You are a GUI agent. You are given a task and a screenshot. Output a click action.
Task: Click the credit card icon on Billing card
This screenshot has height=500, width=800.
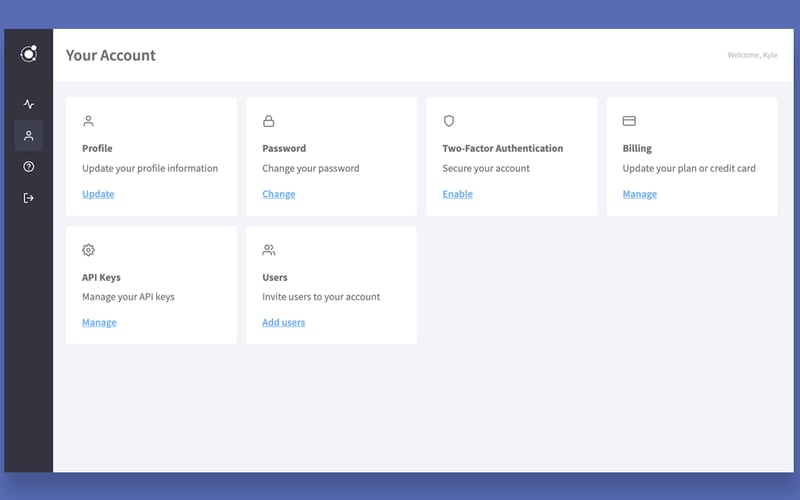point(629,121)
